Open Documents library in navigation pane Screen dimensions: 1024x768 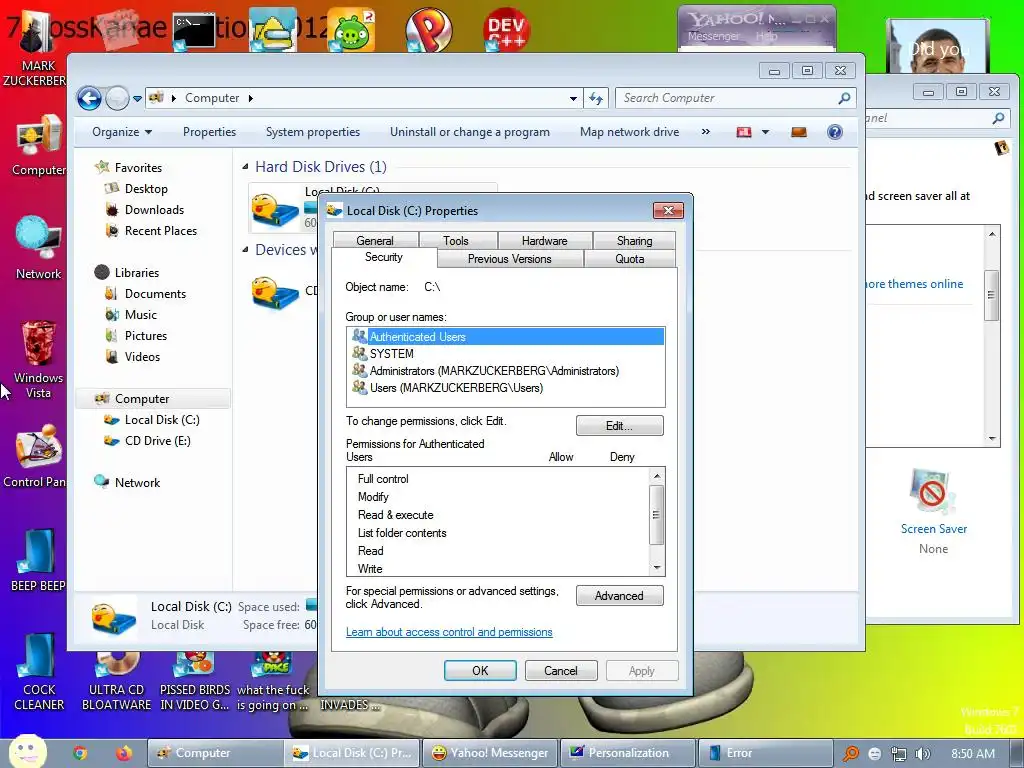pyautogui.click(x=155, y=294)
